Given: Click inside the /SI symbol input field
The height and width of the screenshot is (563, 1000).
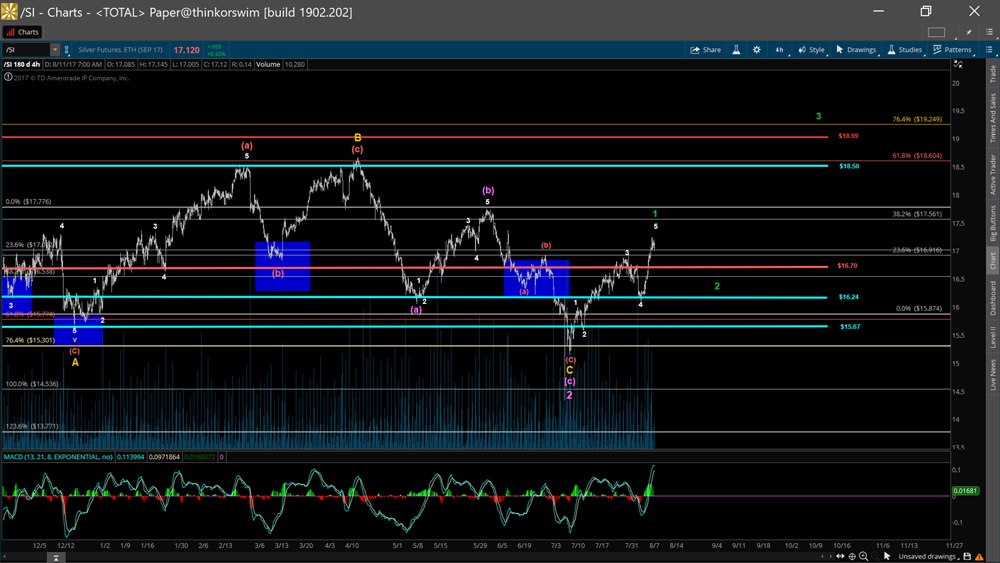Looking at the screenshot, I should (25, 49).
